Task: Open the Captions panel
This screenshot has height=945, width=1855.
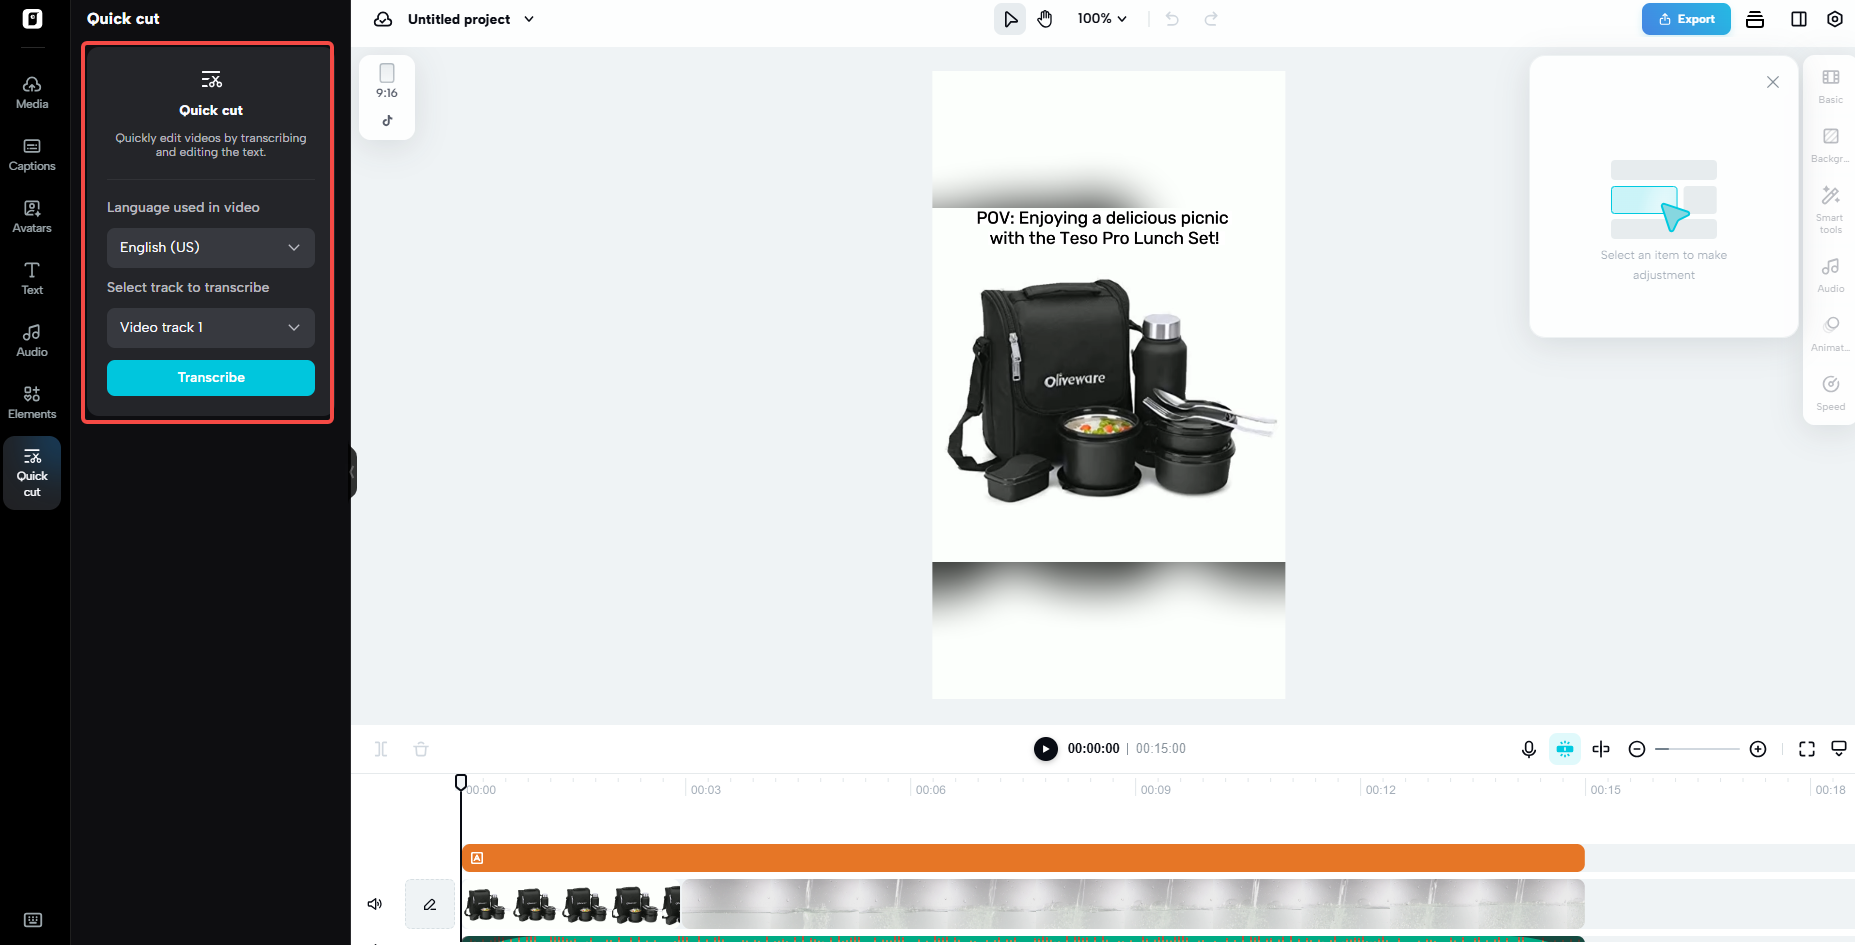Action: coord(32,154)
